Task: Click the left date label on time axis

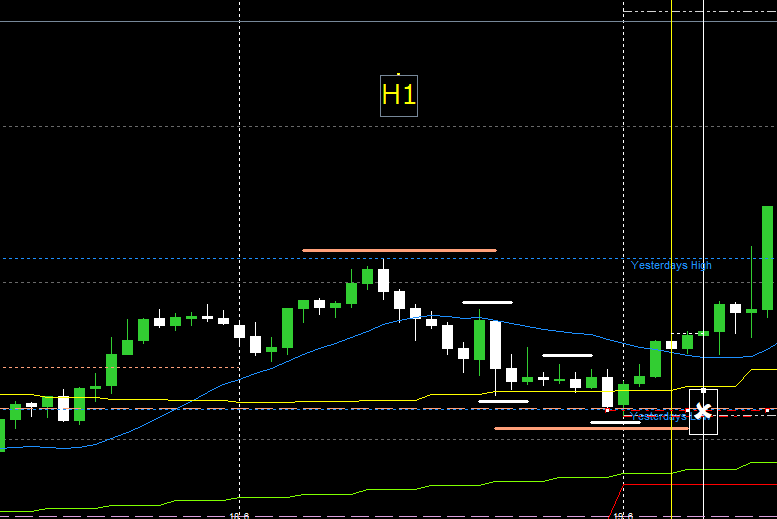Action: 239,515
